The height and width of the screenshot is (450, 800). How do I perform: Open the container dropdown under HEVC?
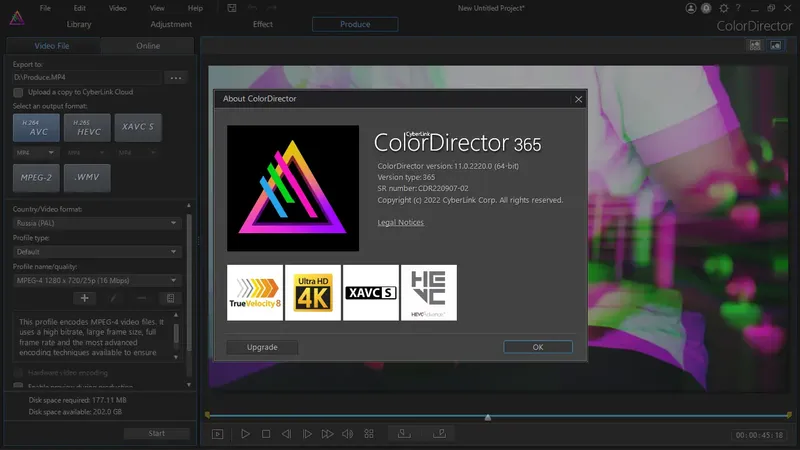click(x=87, y=153)
